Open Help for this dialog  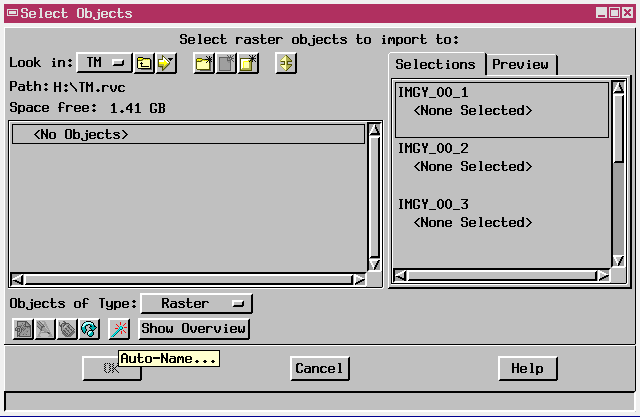point(527,368)
